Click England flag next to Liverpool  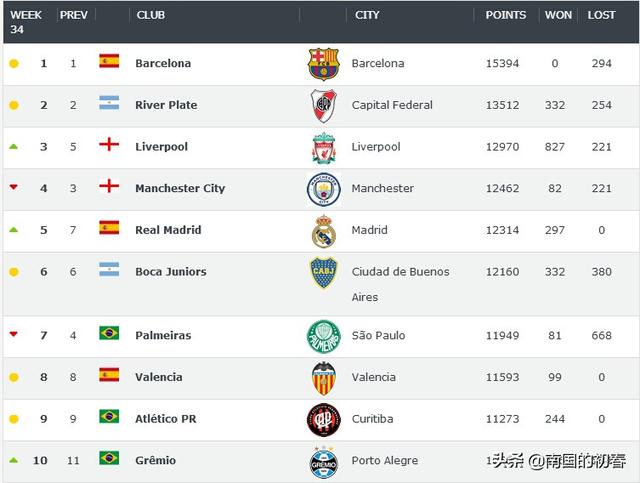(109, 144)
